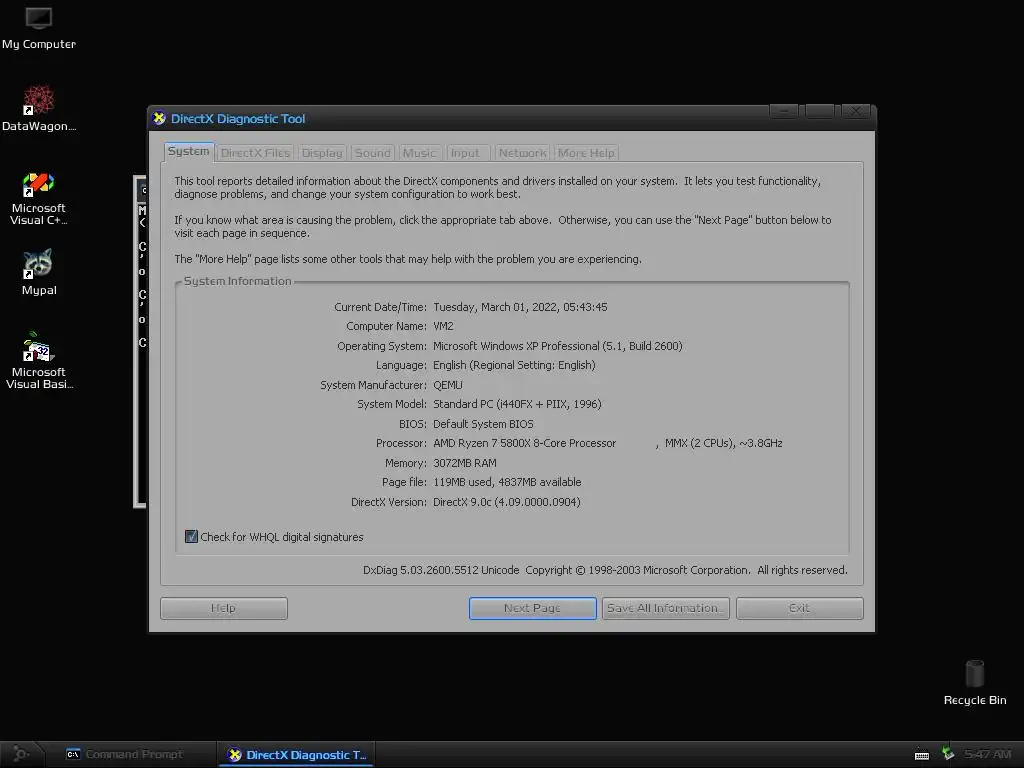Close the DirectX Diagnostic Tool window
Image resolution: width=1024 pixels, height=768 pixels.
click(x=856, y=111)
